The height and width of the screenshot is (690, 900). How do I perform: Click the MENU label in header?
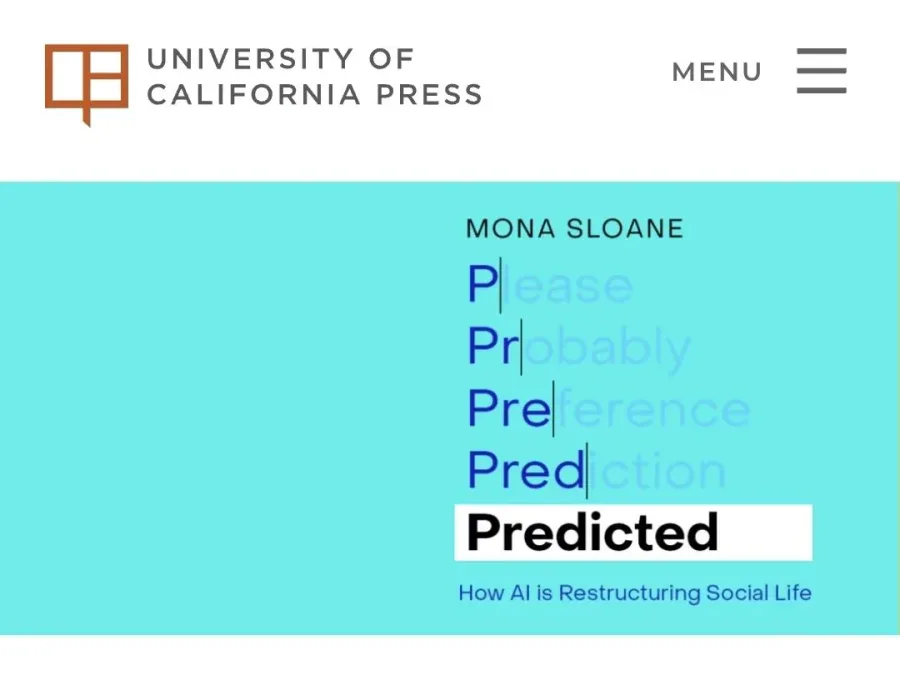tap(717, 72)
